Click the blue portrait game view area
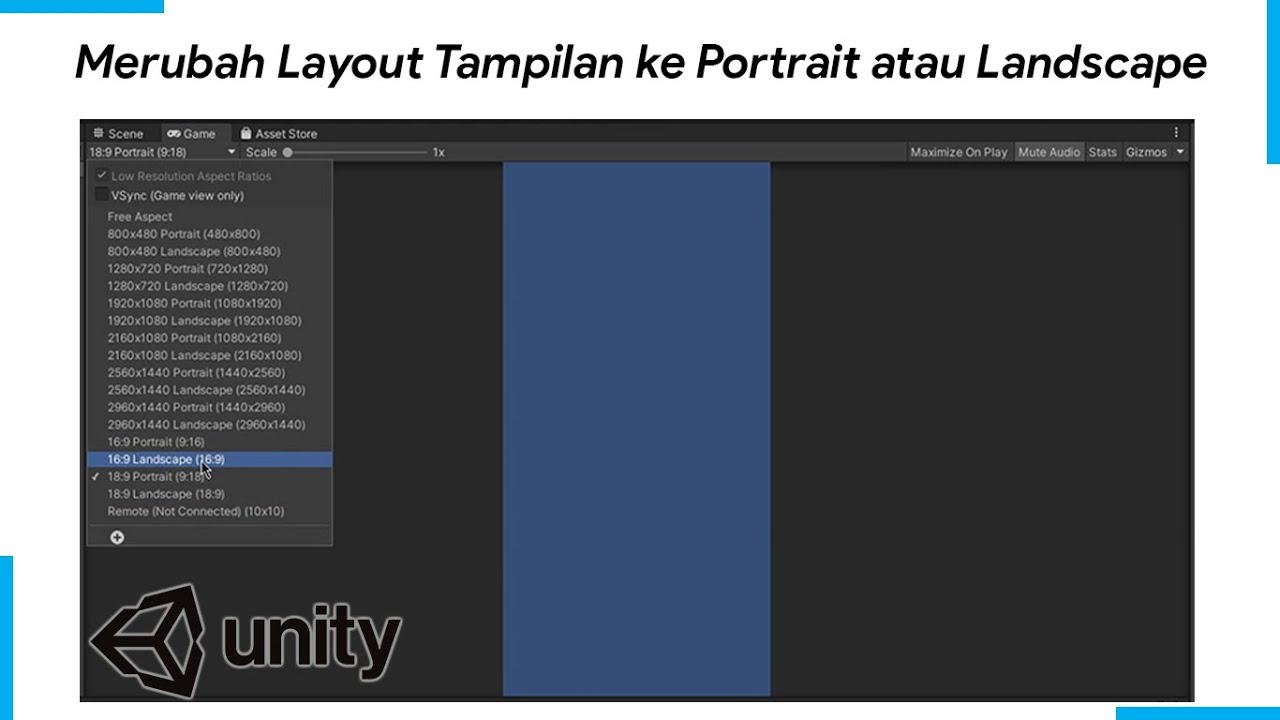1280x720 pixels. coord(636,428)
